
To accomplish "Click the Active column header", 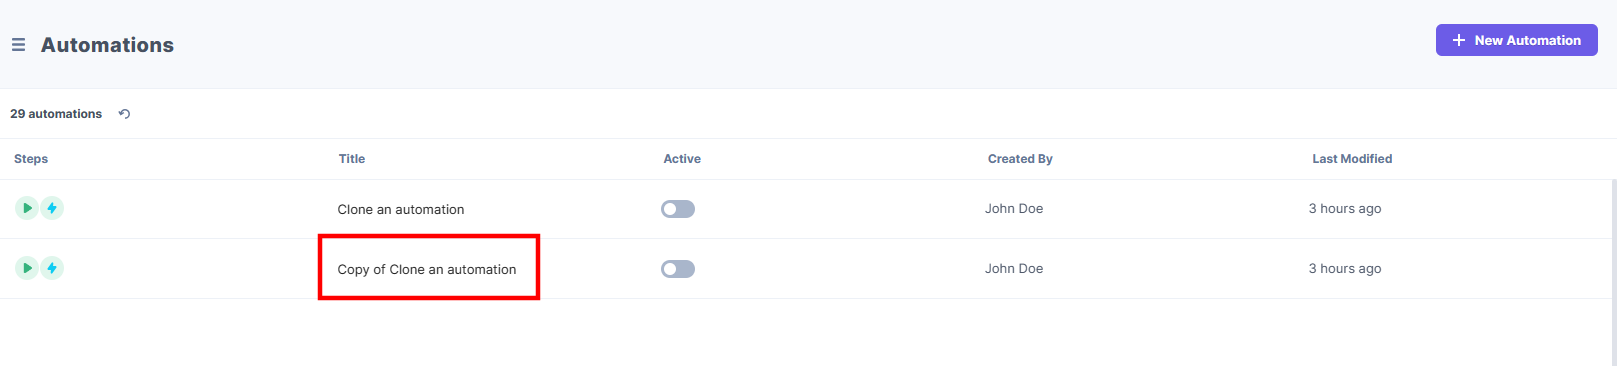I will pyautogui.click(x=682, y=159).
